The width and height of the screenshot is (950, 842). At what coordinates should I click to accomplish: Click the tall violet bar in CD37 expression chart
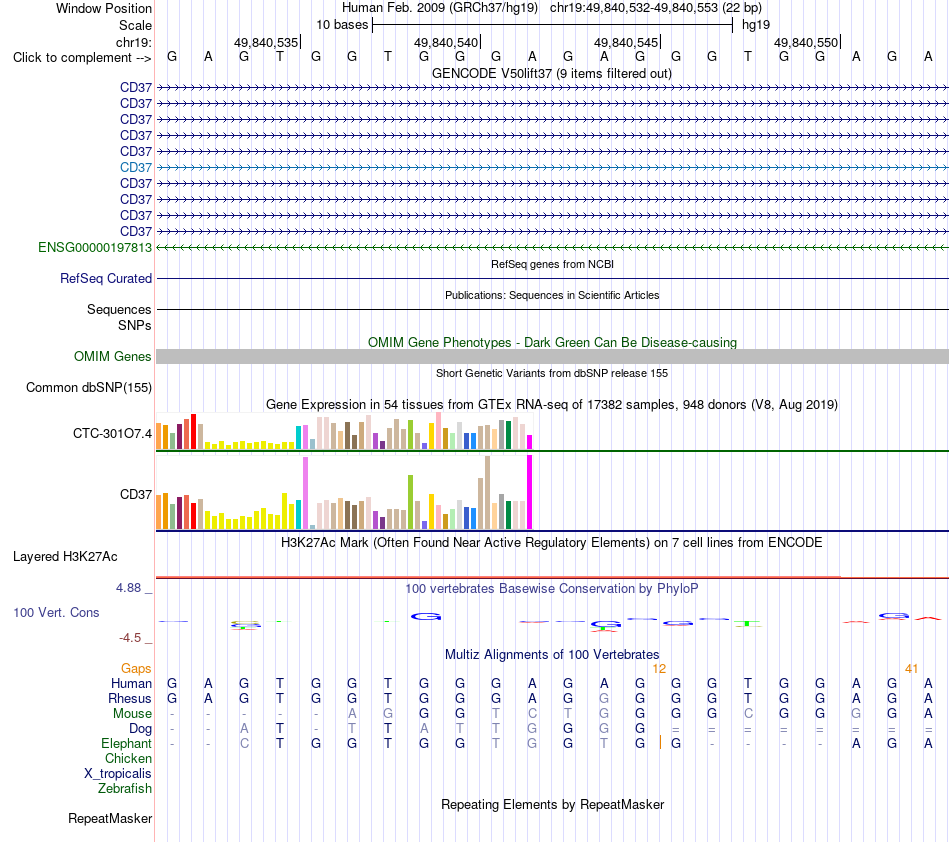pos(305,493)
